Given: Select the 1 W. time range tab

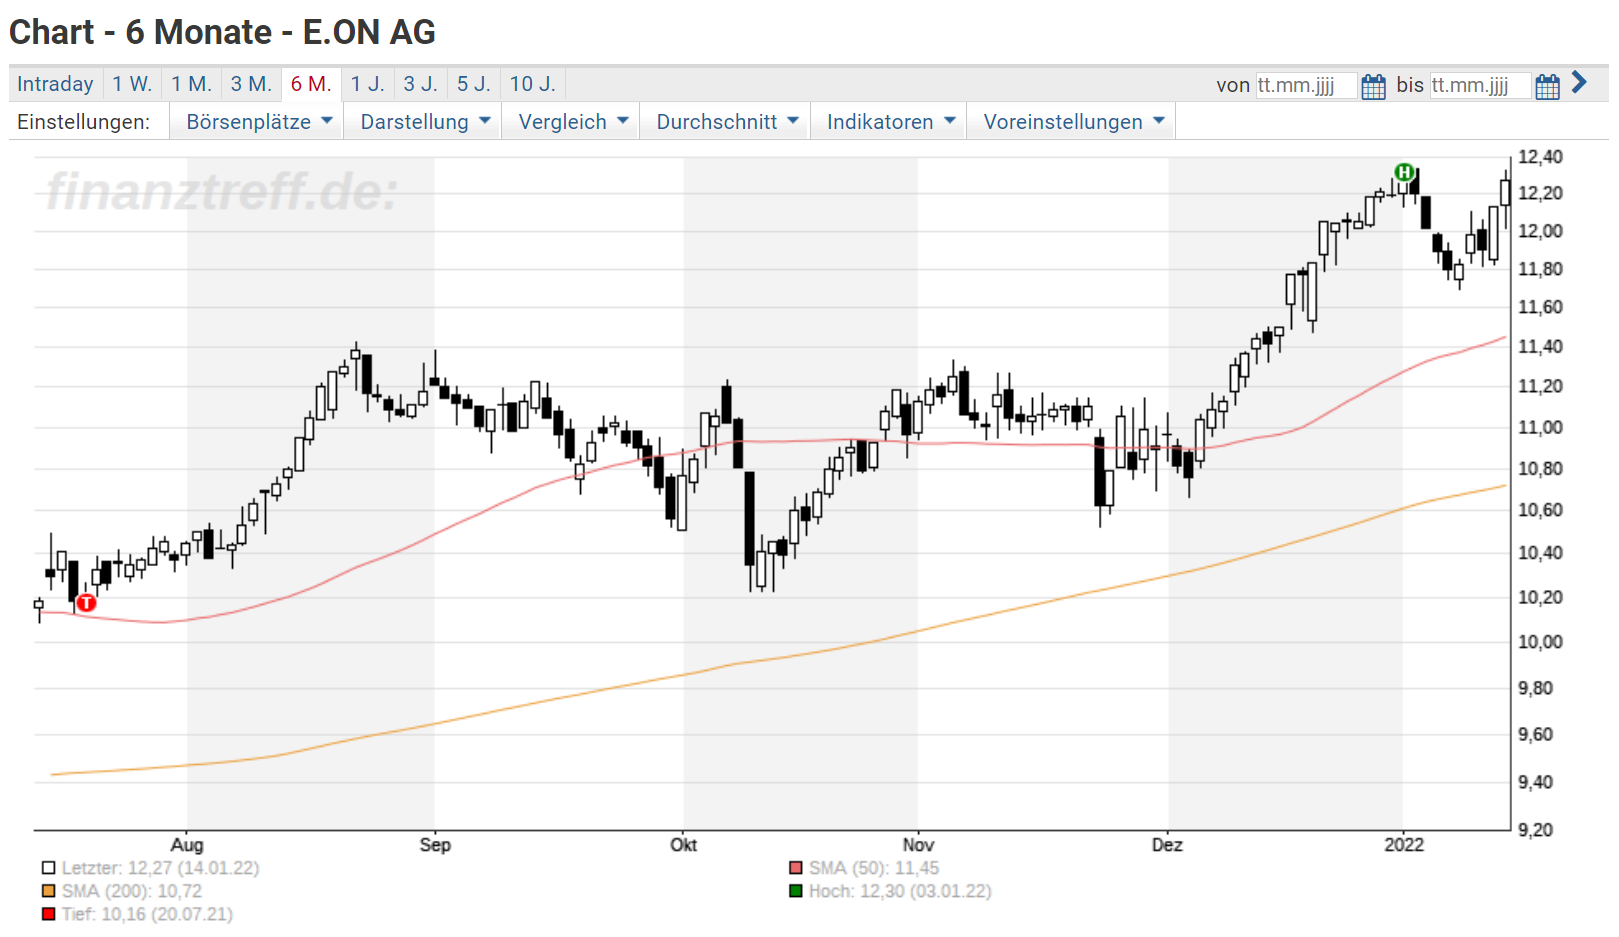Looking at the screenshot, I should 132,84.
